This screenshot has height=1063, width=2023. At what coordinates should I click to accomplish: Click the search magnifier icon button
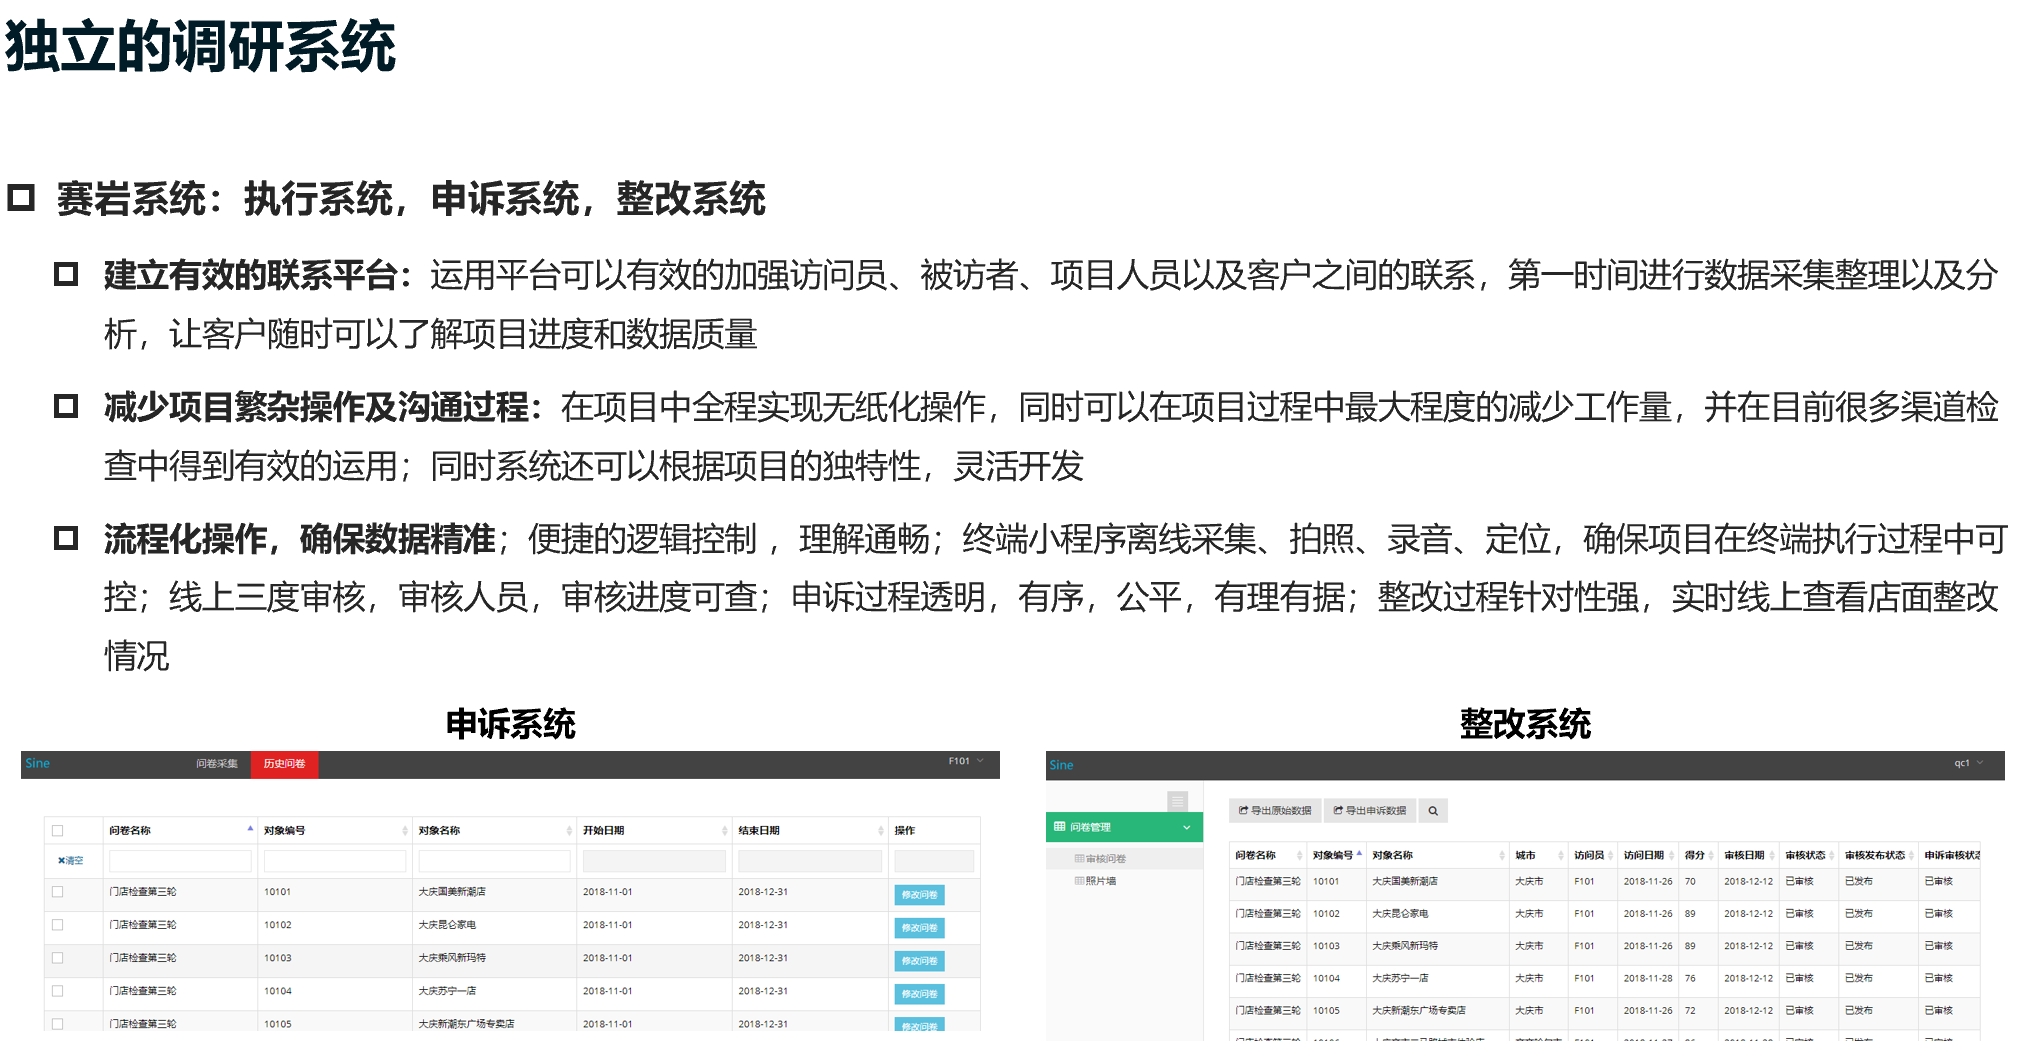pyautogui.click(x=1432, y=811)
